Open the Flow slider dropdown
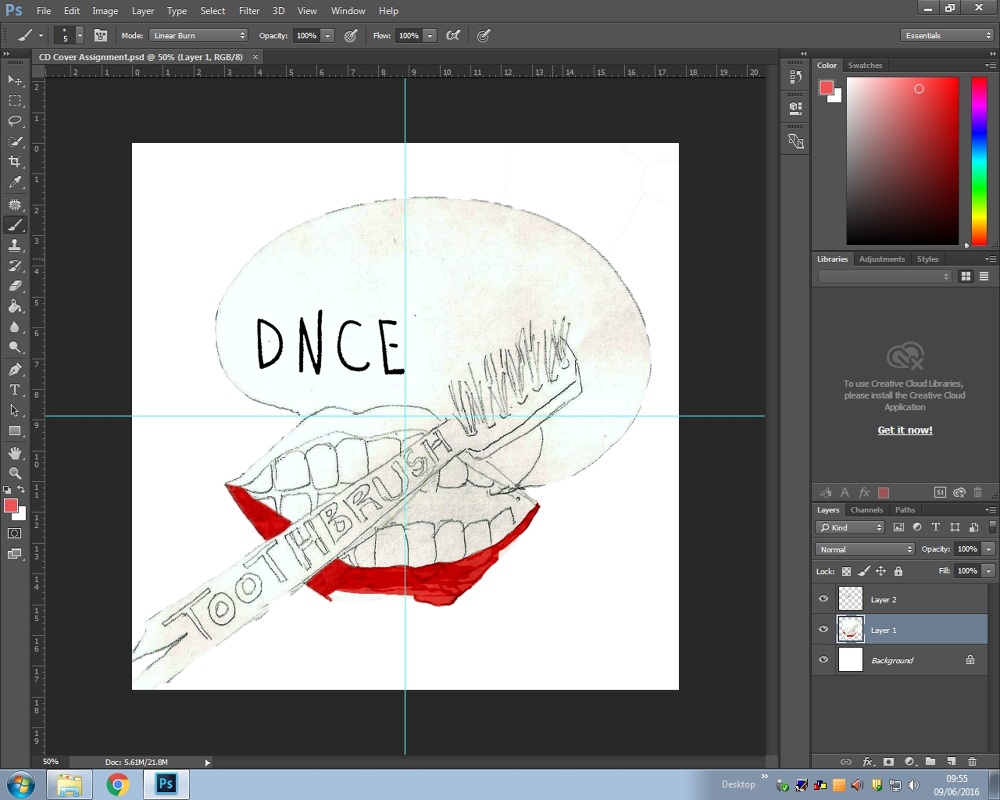Screen dimensions: 1000x800 pos(430,36)
